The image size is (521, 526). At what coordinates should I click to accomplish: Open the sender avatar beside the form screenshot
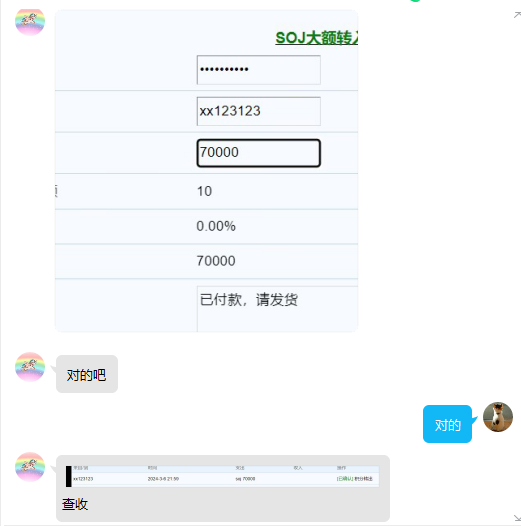point(30,22)
